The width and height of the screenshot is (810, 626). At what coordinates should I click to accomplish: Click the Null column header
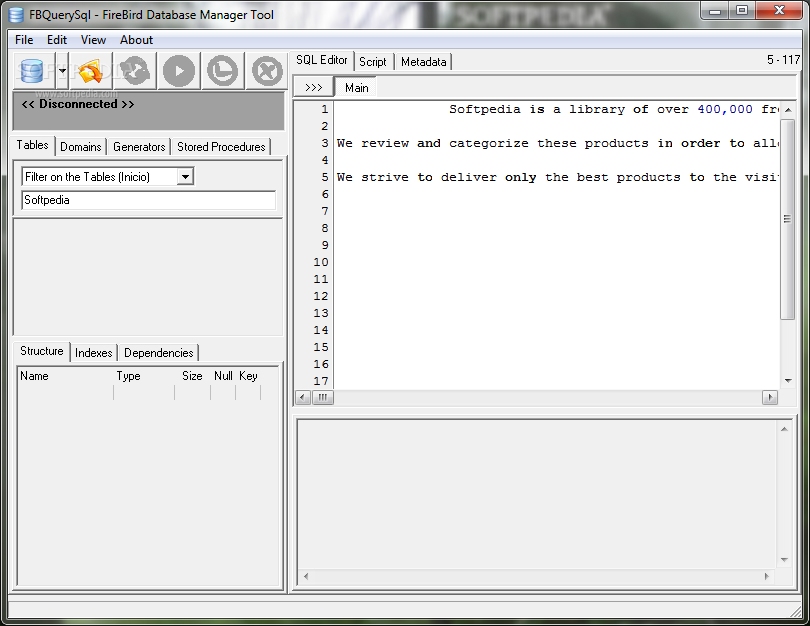(223, 377)
